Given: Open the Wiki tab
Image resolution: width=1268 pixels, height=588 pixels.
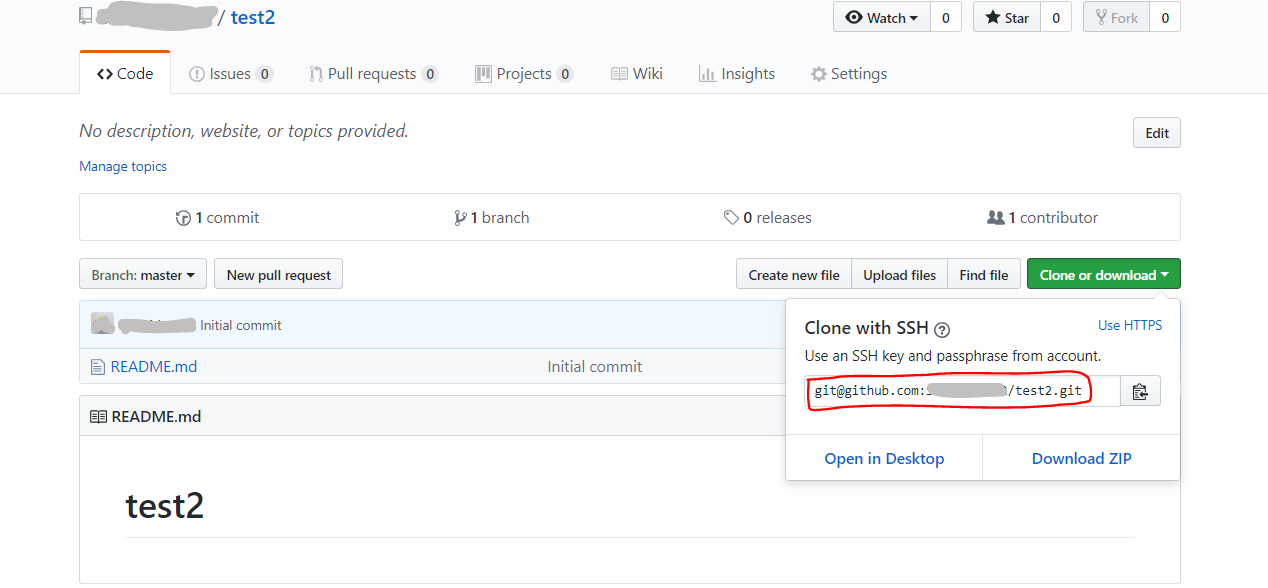Looking at the screenshot, I should point(637,73).
